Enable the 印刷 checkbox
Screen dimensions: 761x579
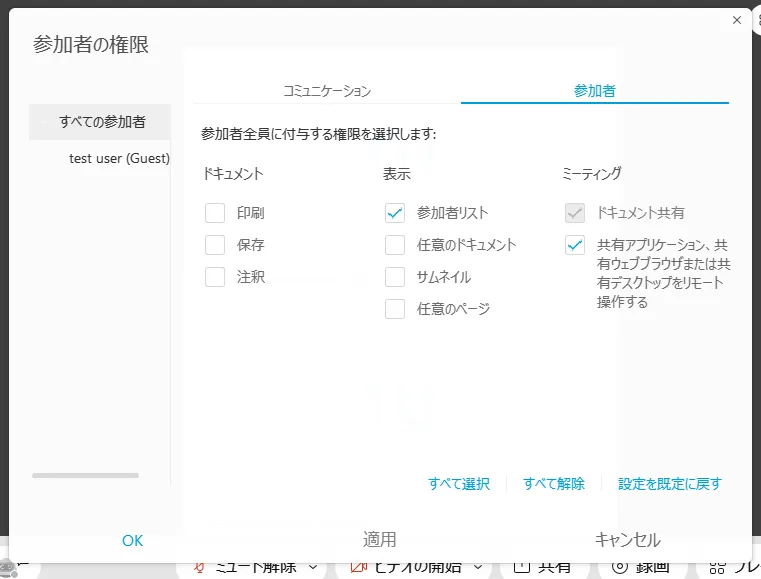[215, 213]
